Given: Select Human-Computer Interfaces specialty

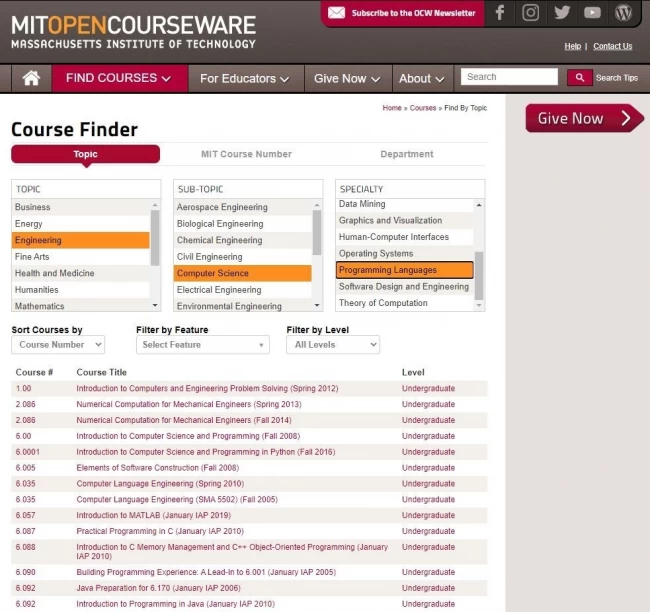Looking at the screenshot, I should click(x=405, y=237).
